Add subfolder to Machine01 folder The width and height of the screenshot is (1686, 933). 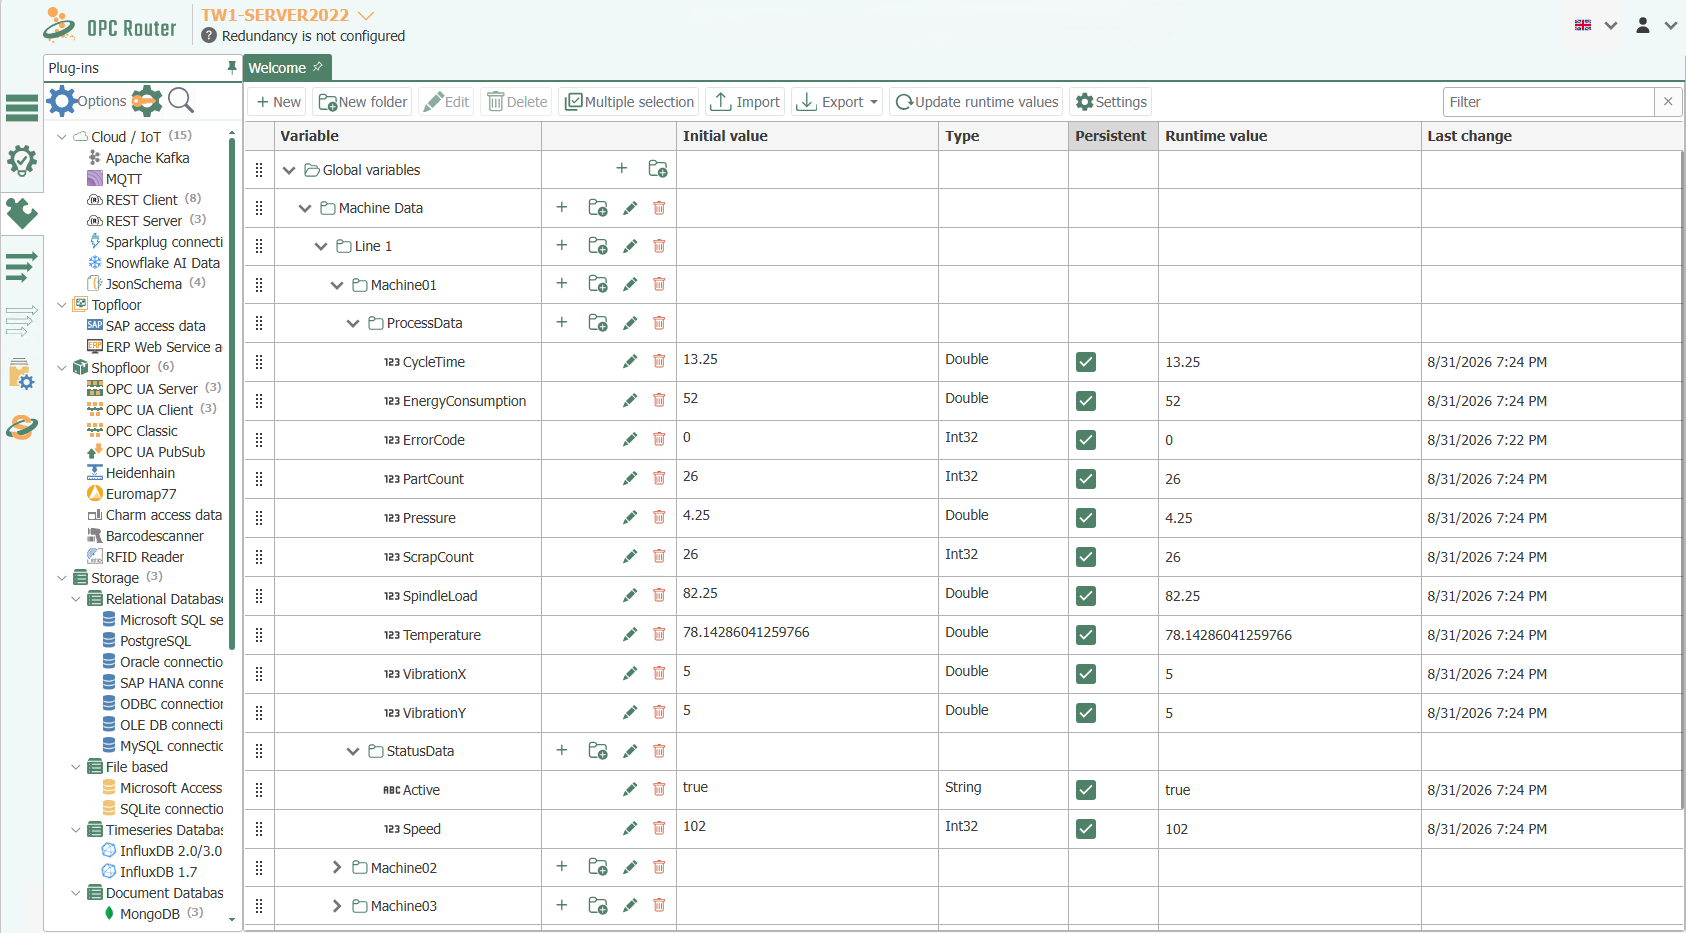[x=598, y=284]
